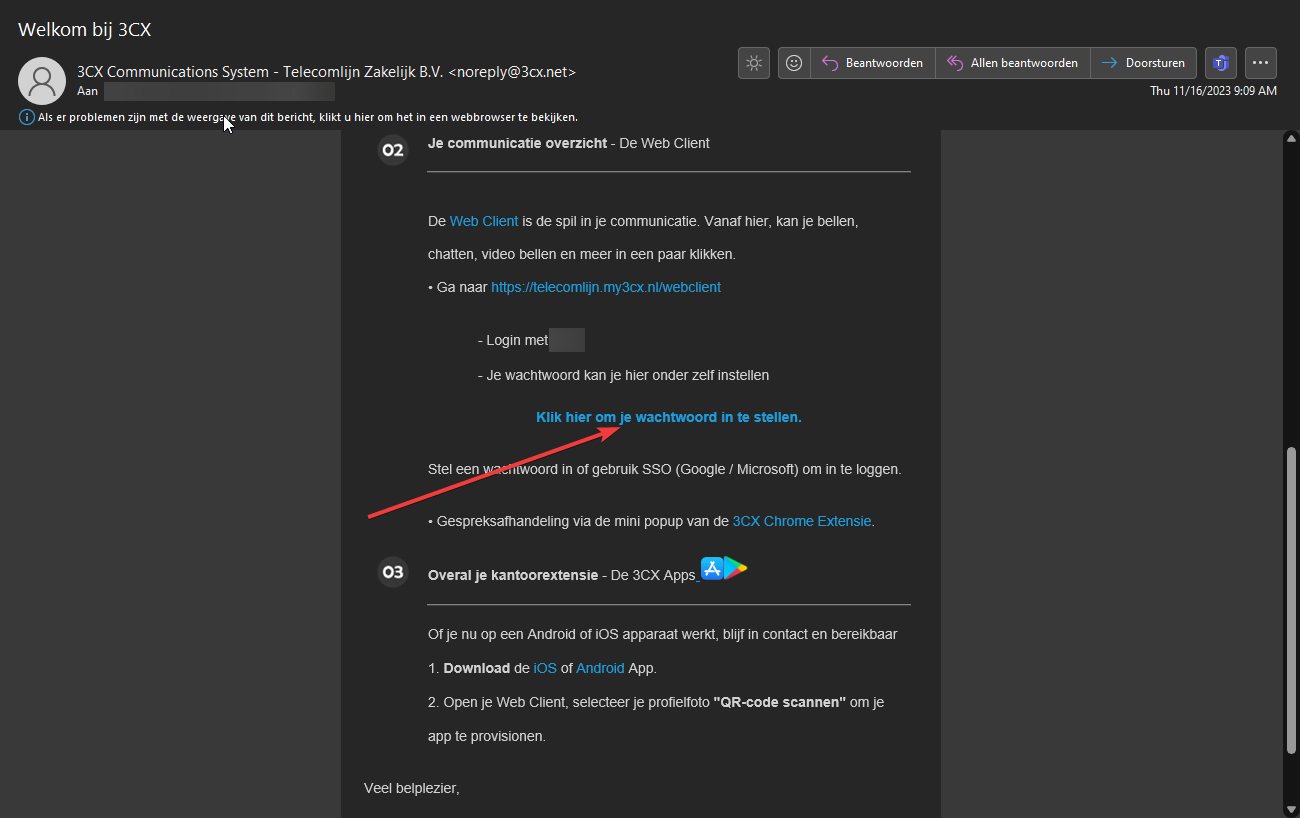Reply with the Beantwoorden button
Viewport: 1300px width, 818px height.
[x=873, y=63]
